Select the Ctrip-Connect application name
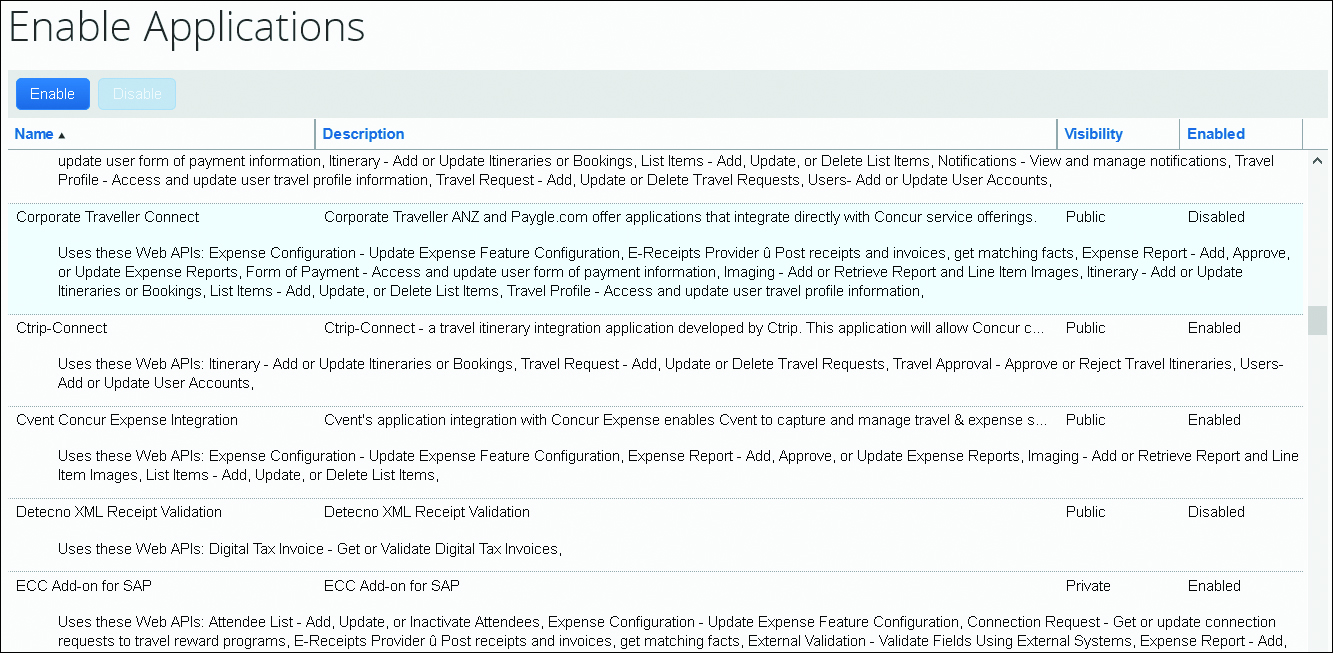Image resolution: width=1333 pixels, height=653 pixels. [62, 328]
